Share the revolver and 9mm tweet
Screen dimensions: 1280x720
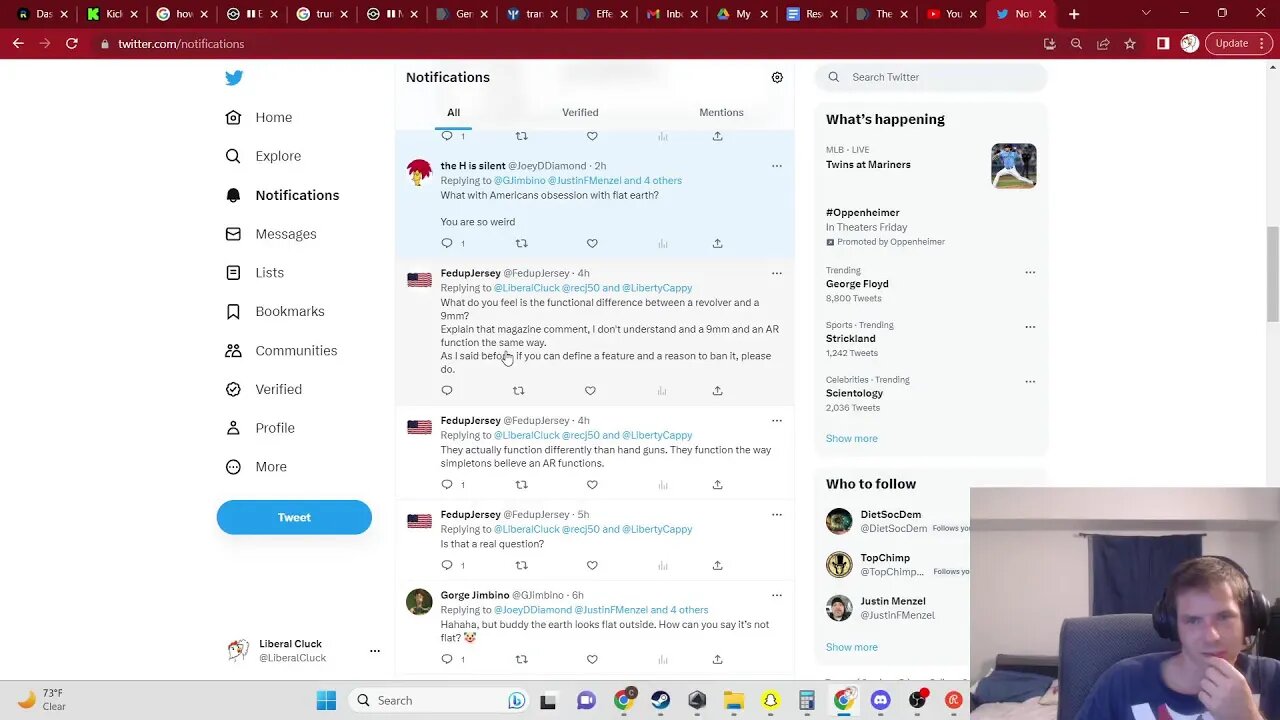[x=717, y=391]
